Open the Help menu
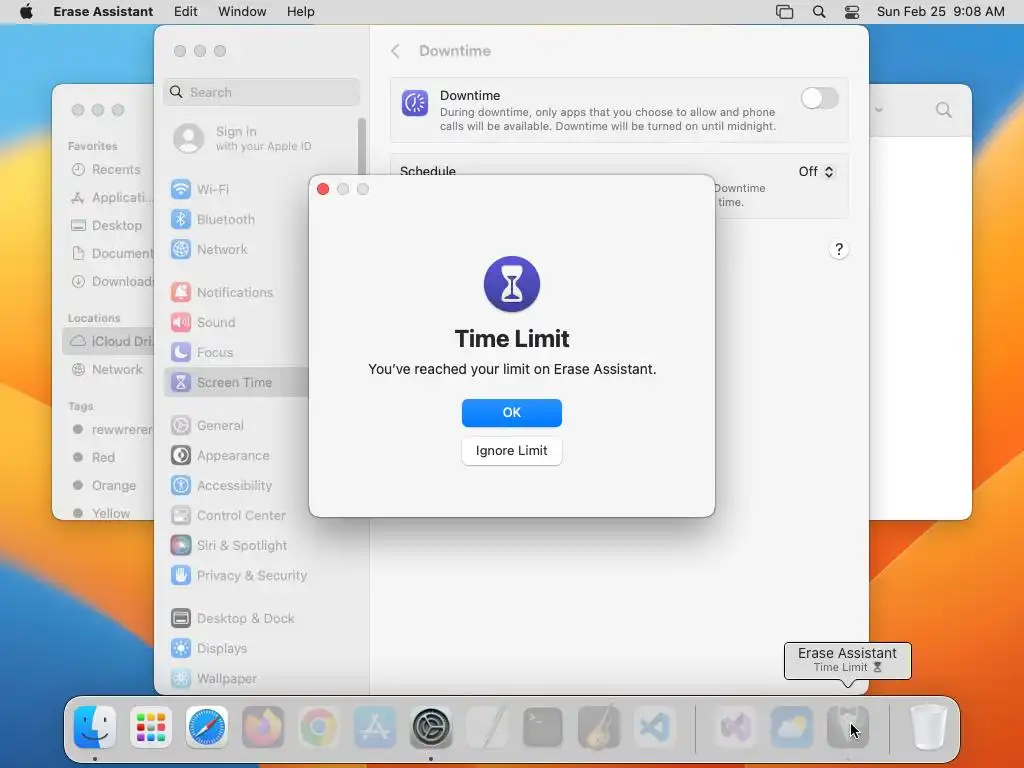Viewport: 1024px width, 768px height. coord(300,12)
